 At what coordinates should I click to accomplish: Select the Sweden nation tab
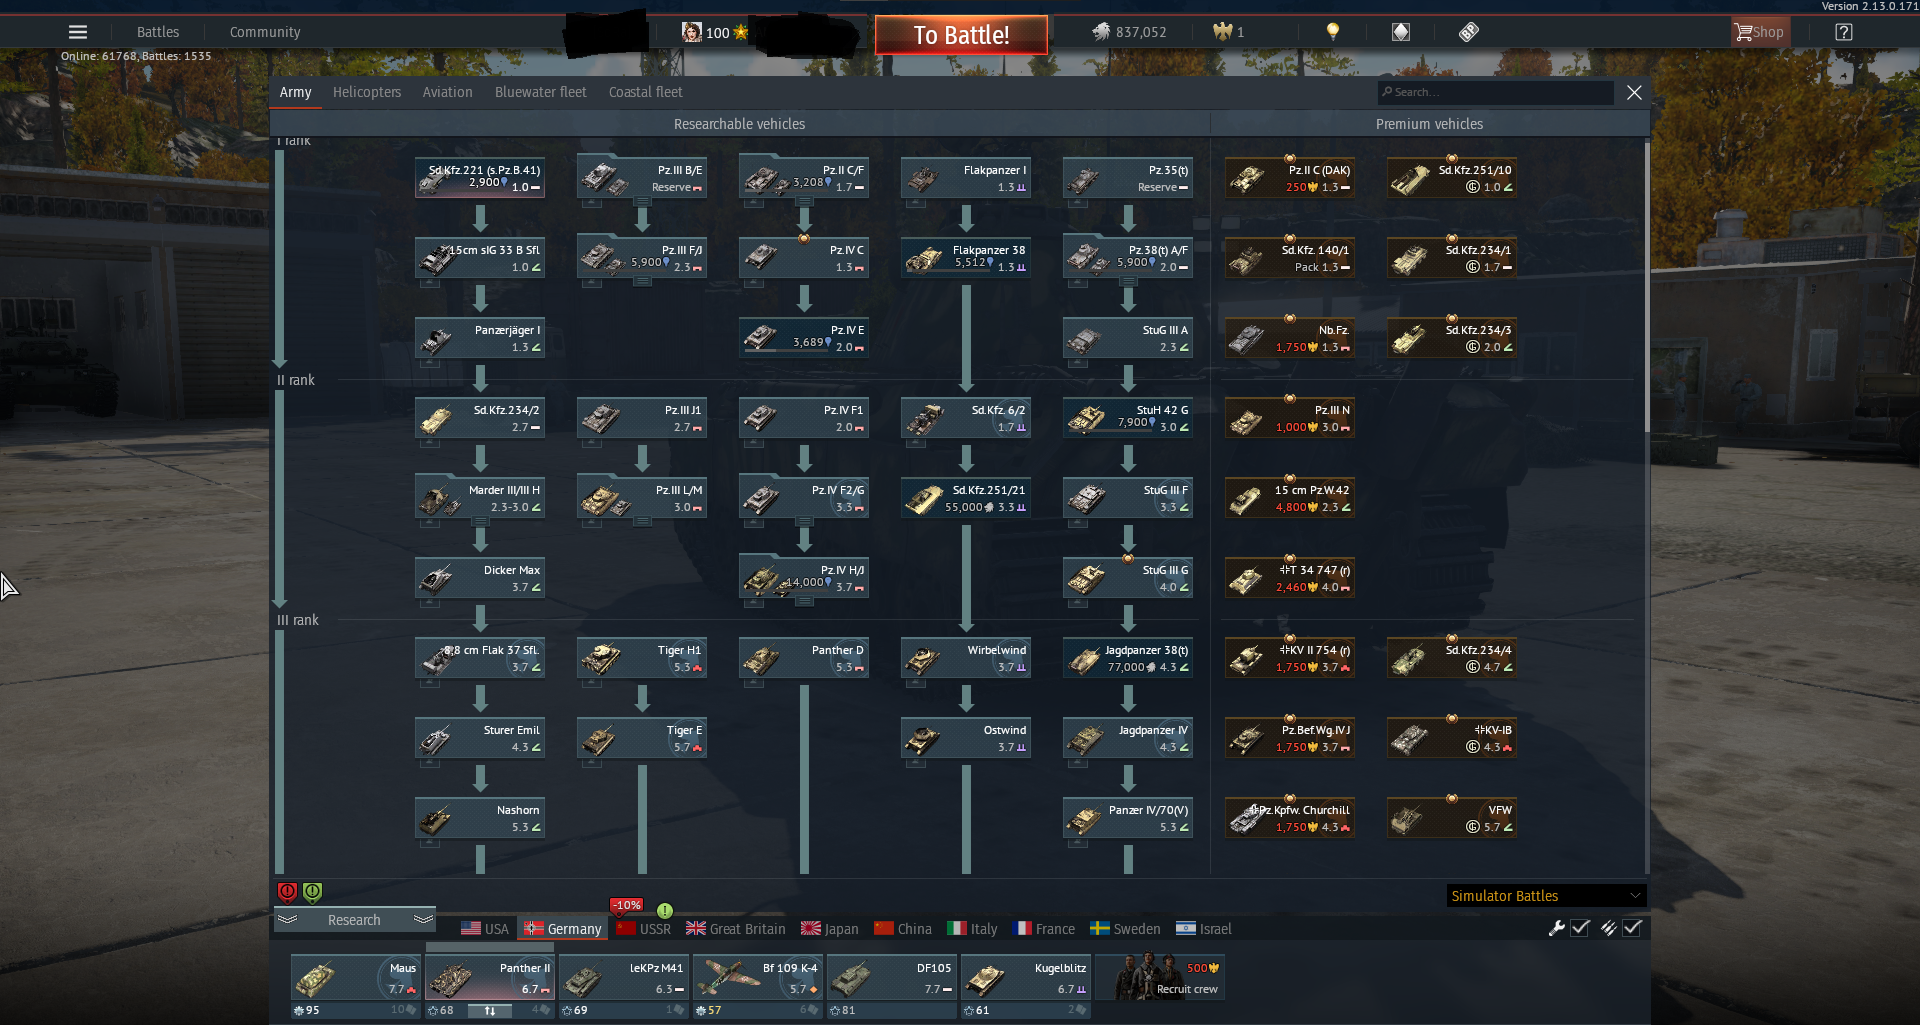coord(1125,929)
